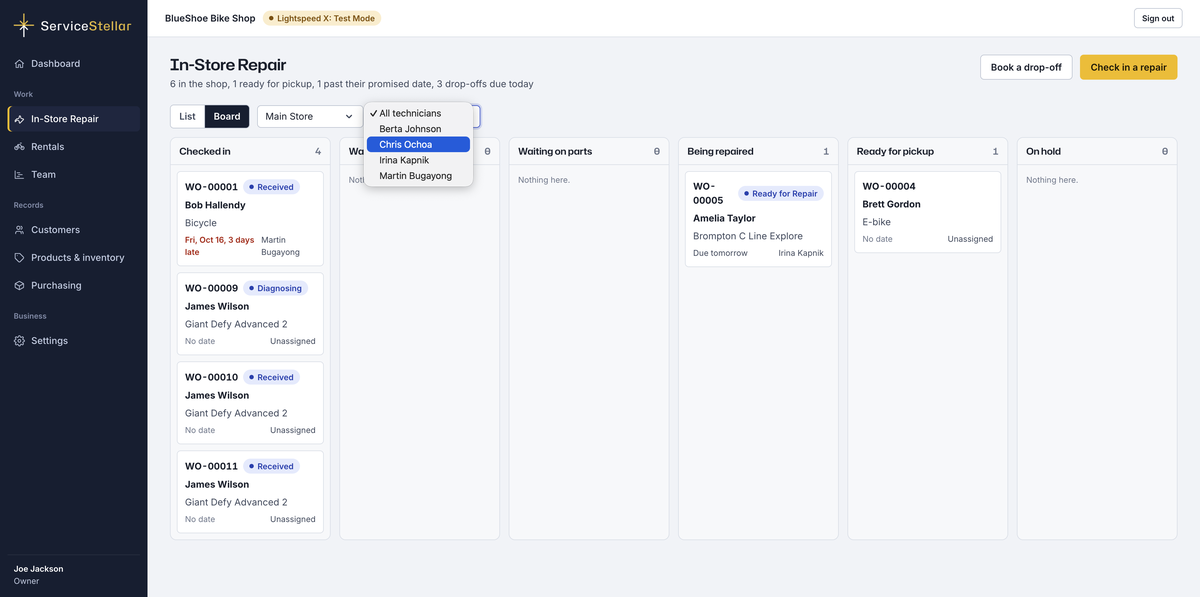Image resolution: width=1200 pixels, height=597 pixels.
Task: Click the Settings gear icon
Action: [x=20, y=341]
